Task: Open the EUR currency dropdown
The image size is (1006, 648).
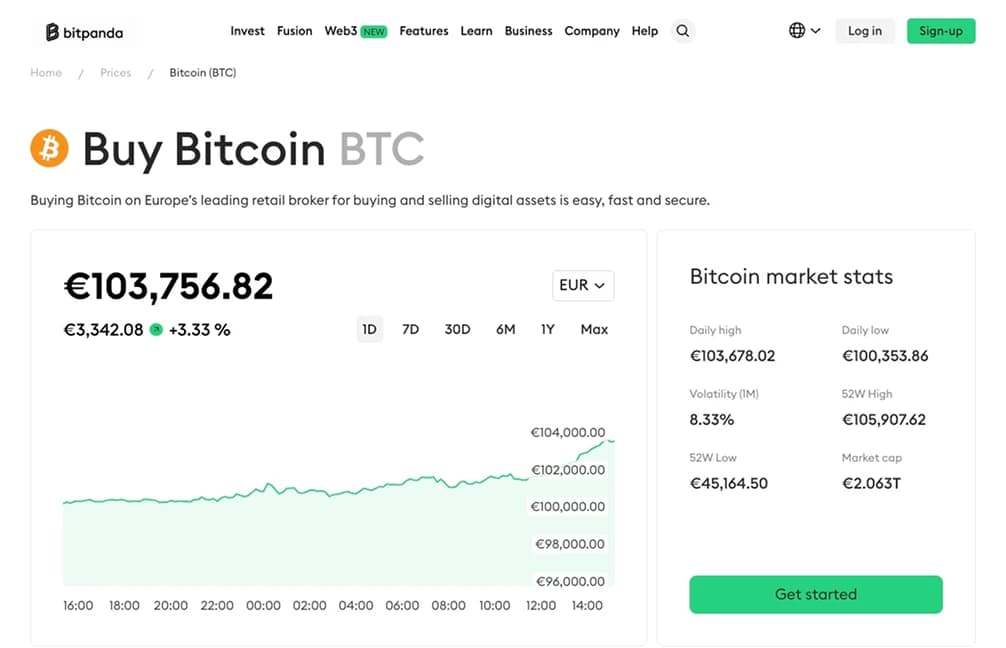Action: [583, 285]
